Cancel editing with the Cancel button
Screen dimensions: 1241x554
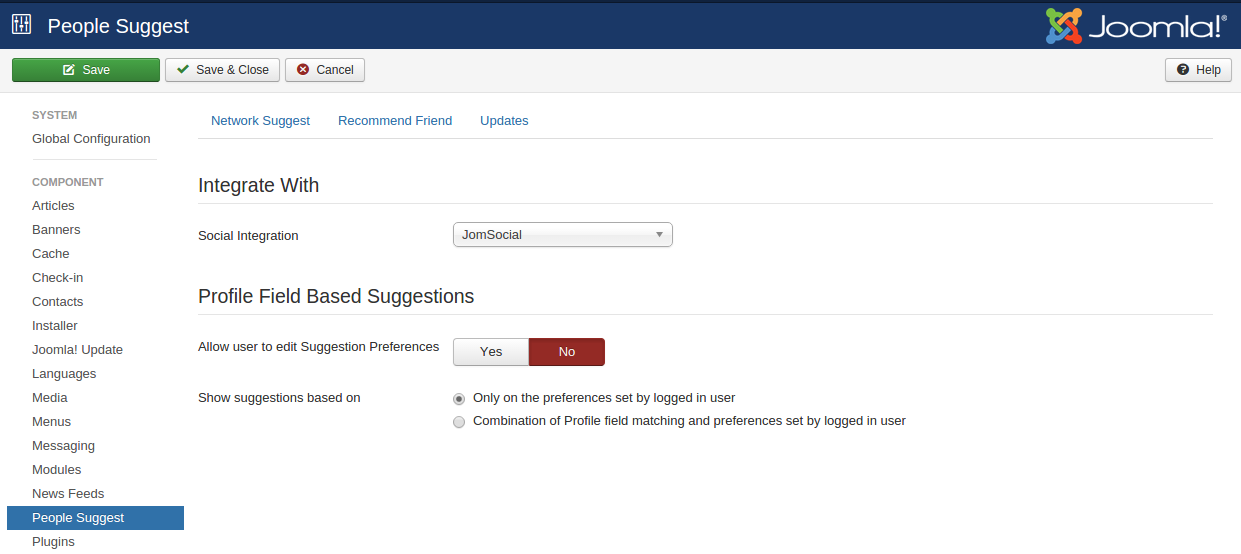(325, 70)
